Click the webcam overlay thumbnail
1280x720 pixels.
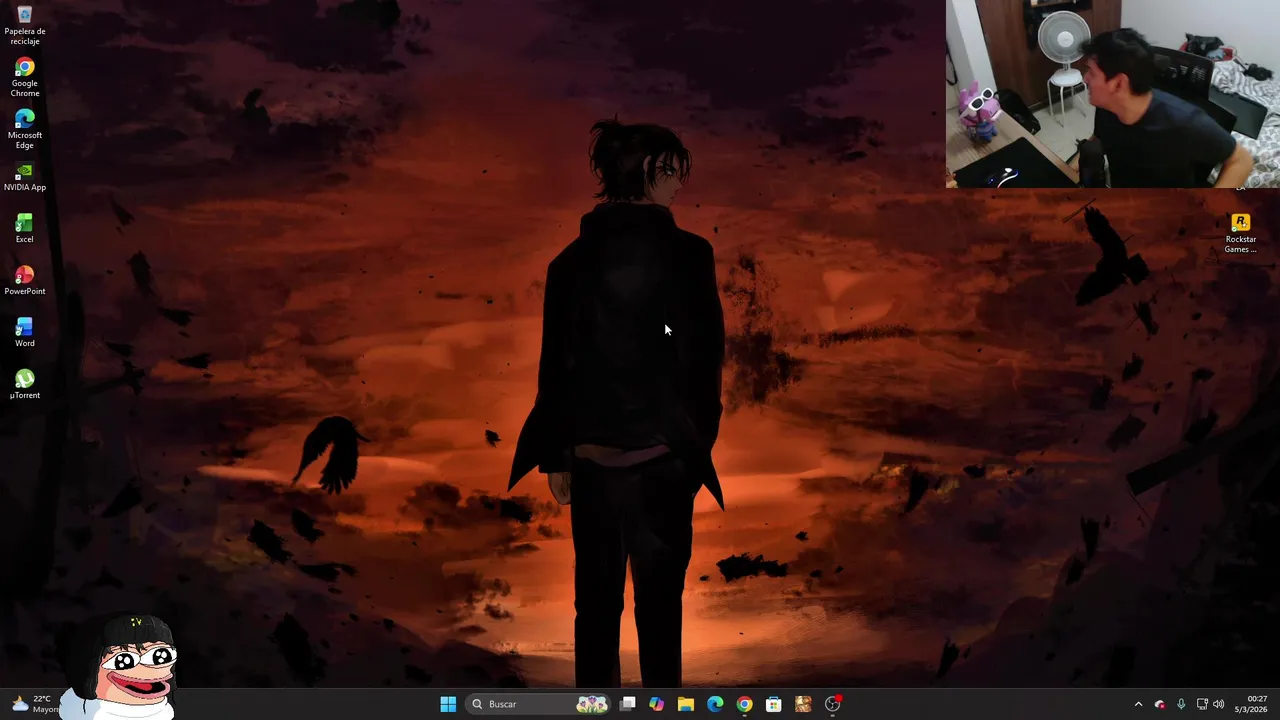[x=1113, y=94]
